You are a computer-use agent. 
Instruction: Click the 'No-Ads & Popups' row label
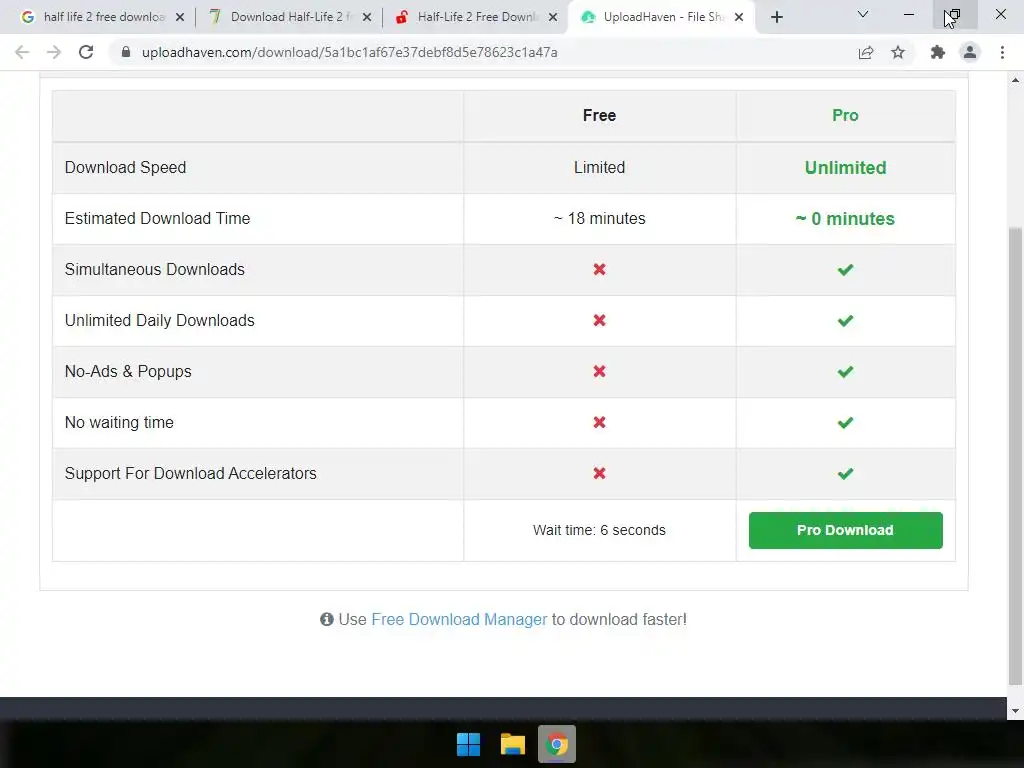pos(128,372)
